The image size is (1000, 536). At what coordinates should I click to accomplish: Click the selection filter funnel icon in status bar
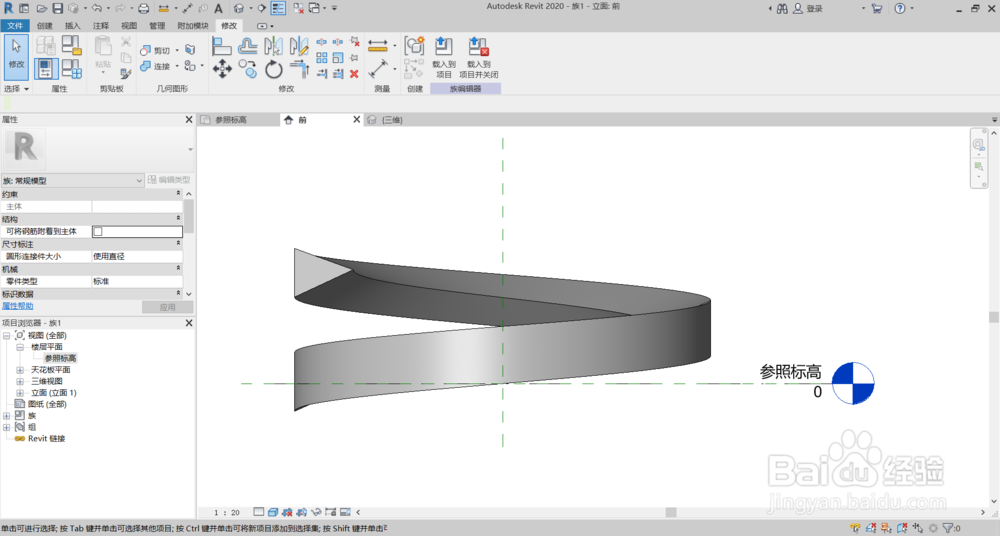[948, 528]
